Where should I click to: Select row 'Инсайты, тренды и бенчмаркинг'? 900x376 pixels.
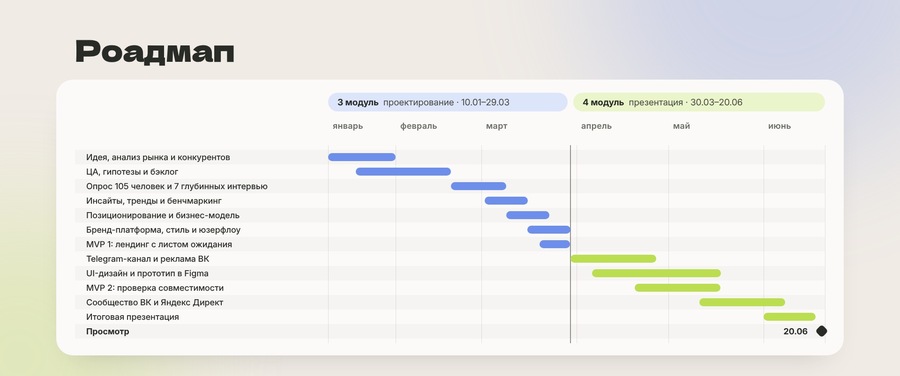point(450,201)
